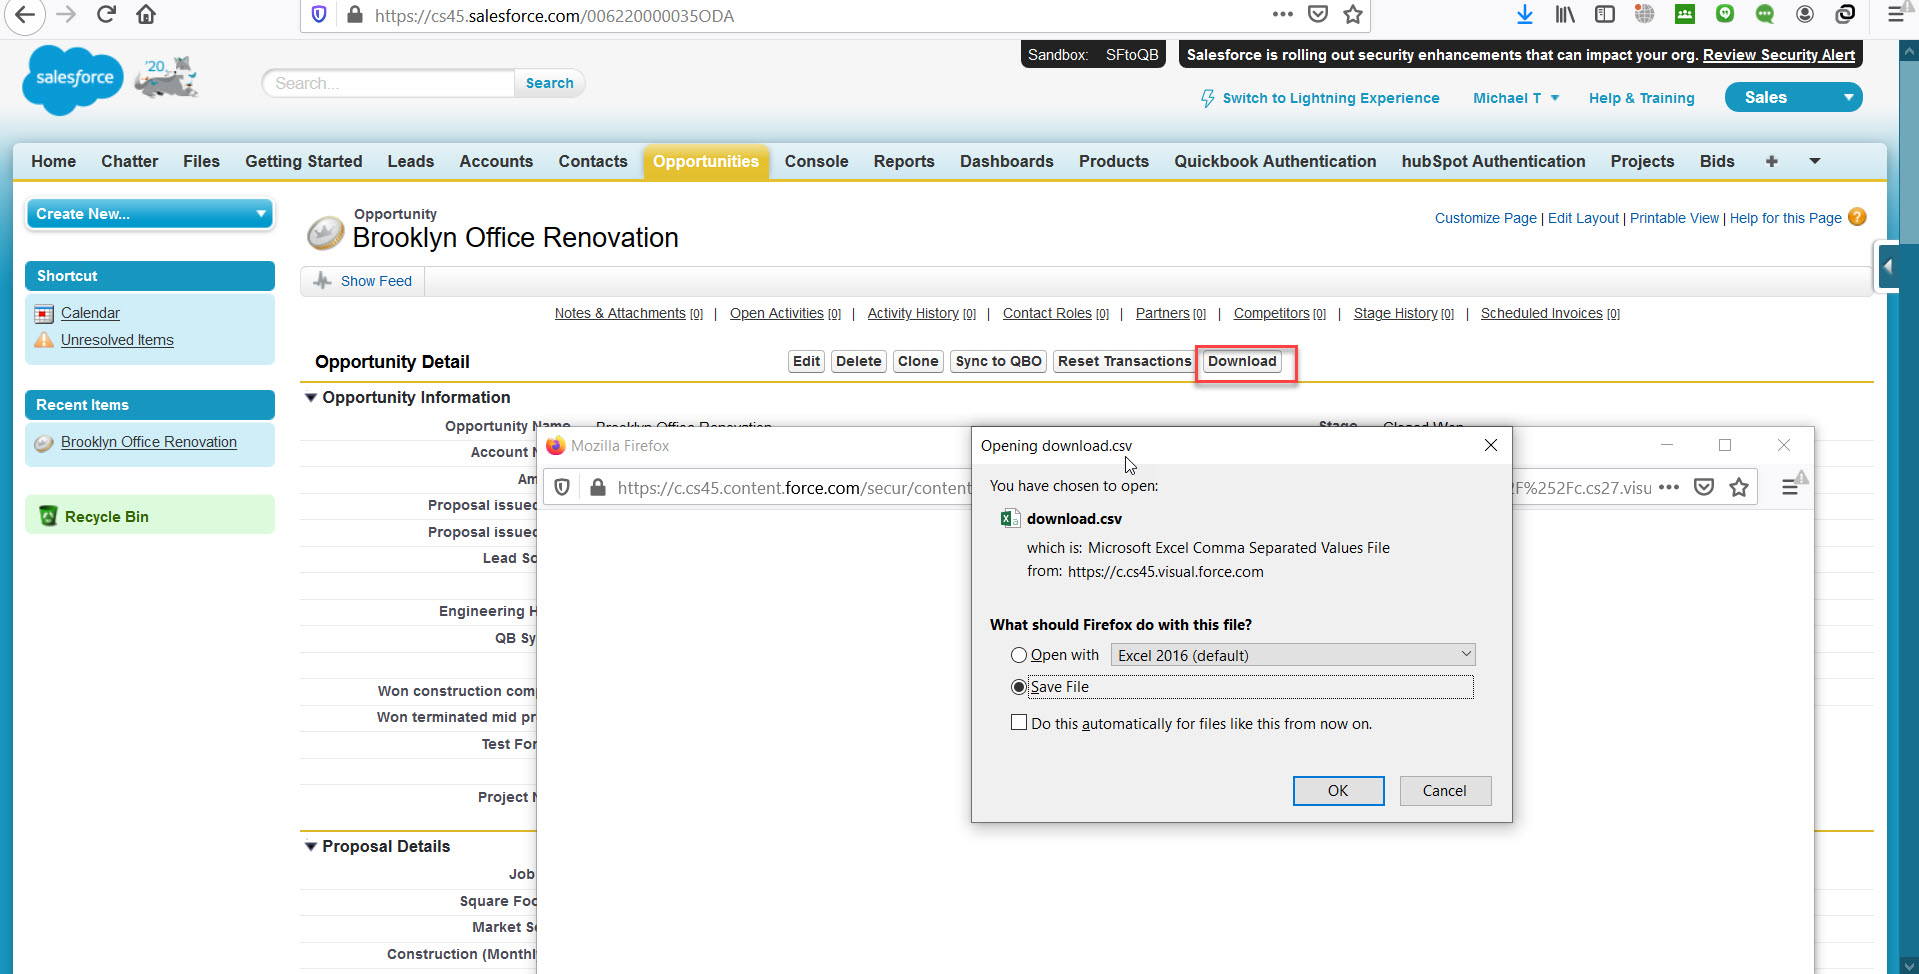Click the Delete button
This screenshot has width=1919, height=974.
859,361
